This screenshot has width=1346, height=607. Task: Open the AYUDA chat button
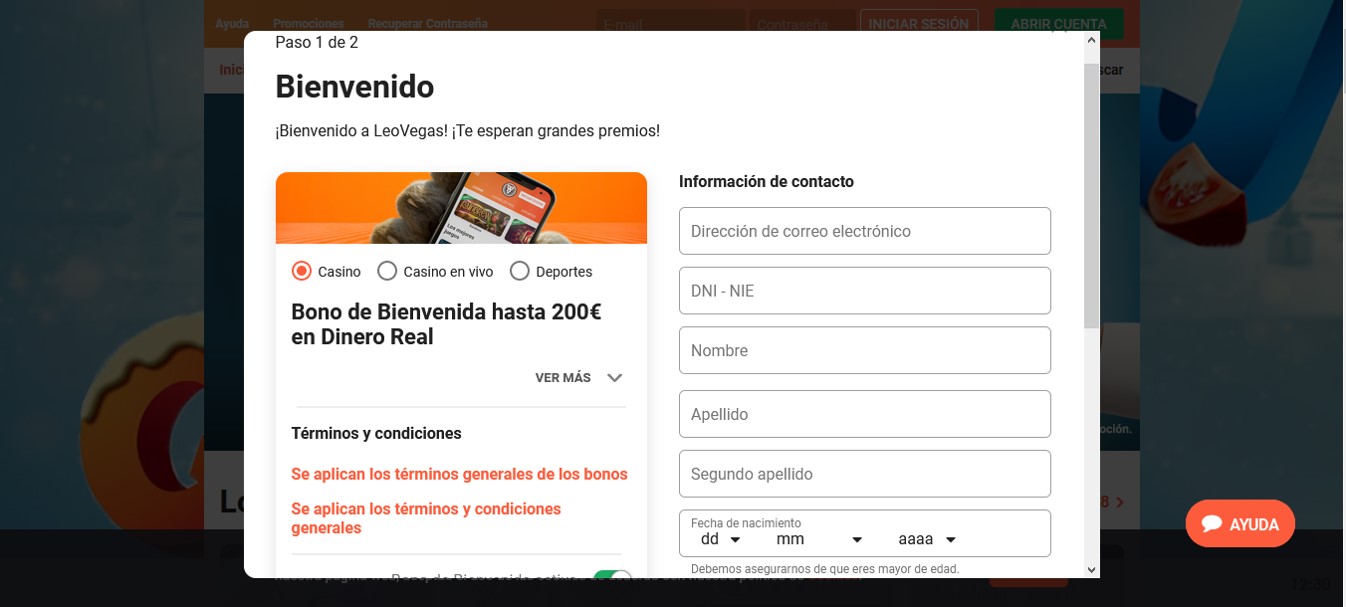point(1240,523)
